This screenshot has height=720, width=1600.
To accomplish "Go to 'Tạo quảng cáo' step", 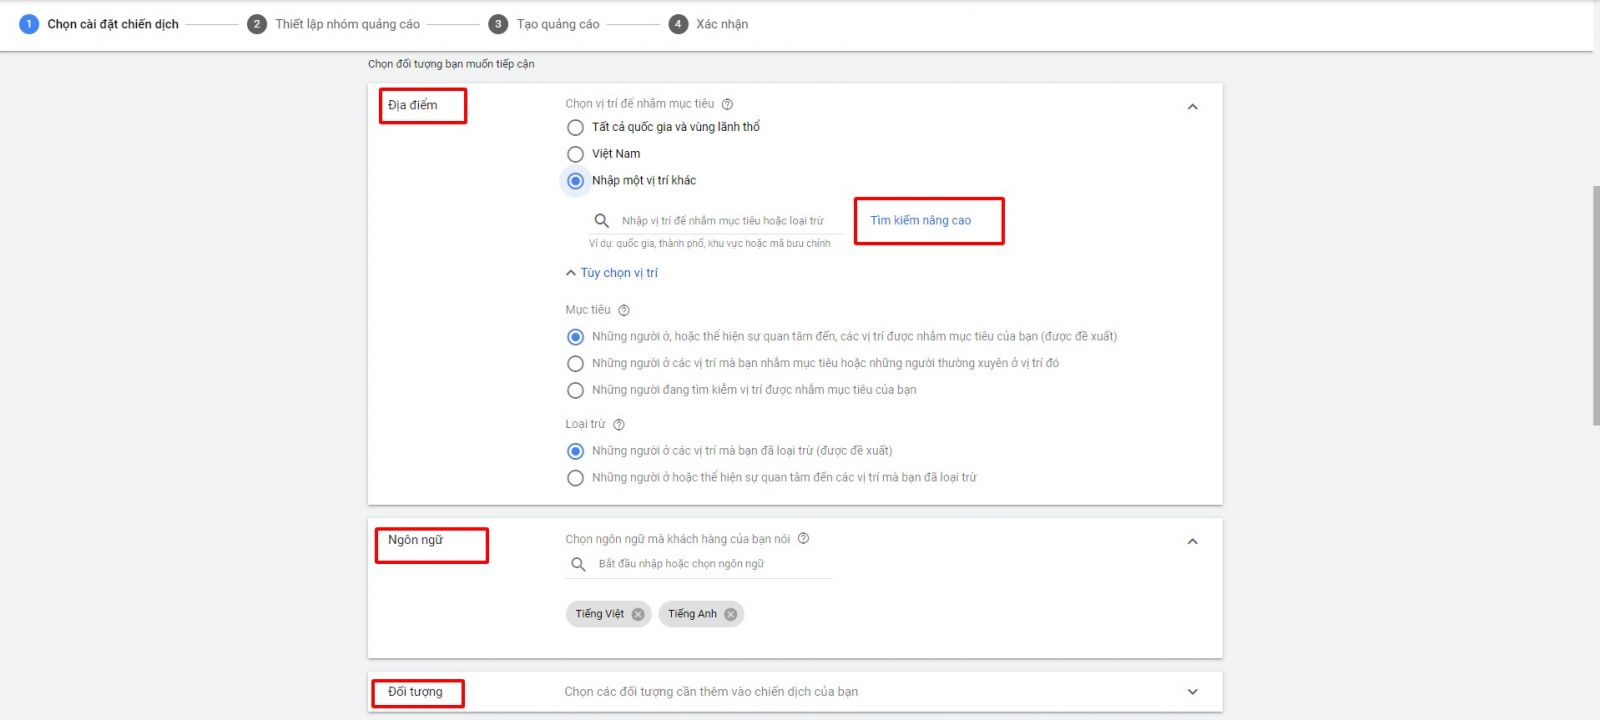I will (x=558, y=24).
